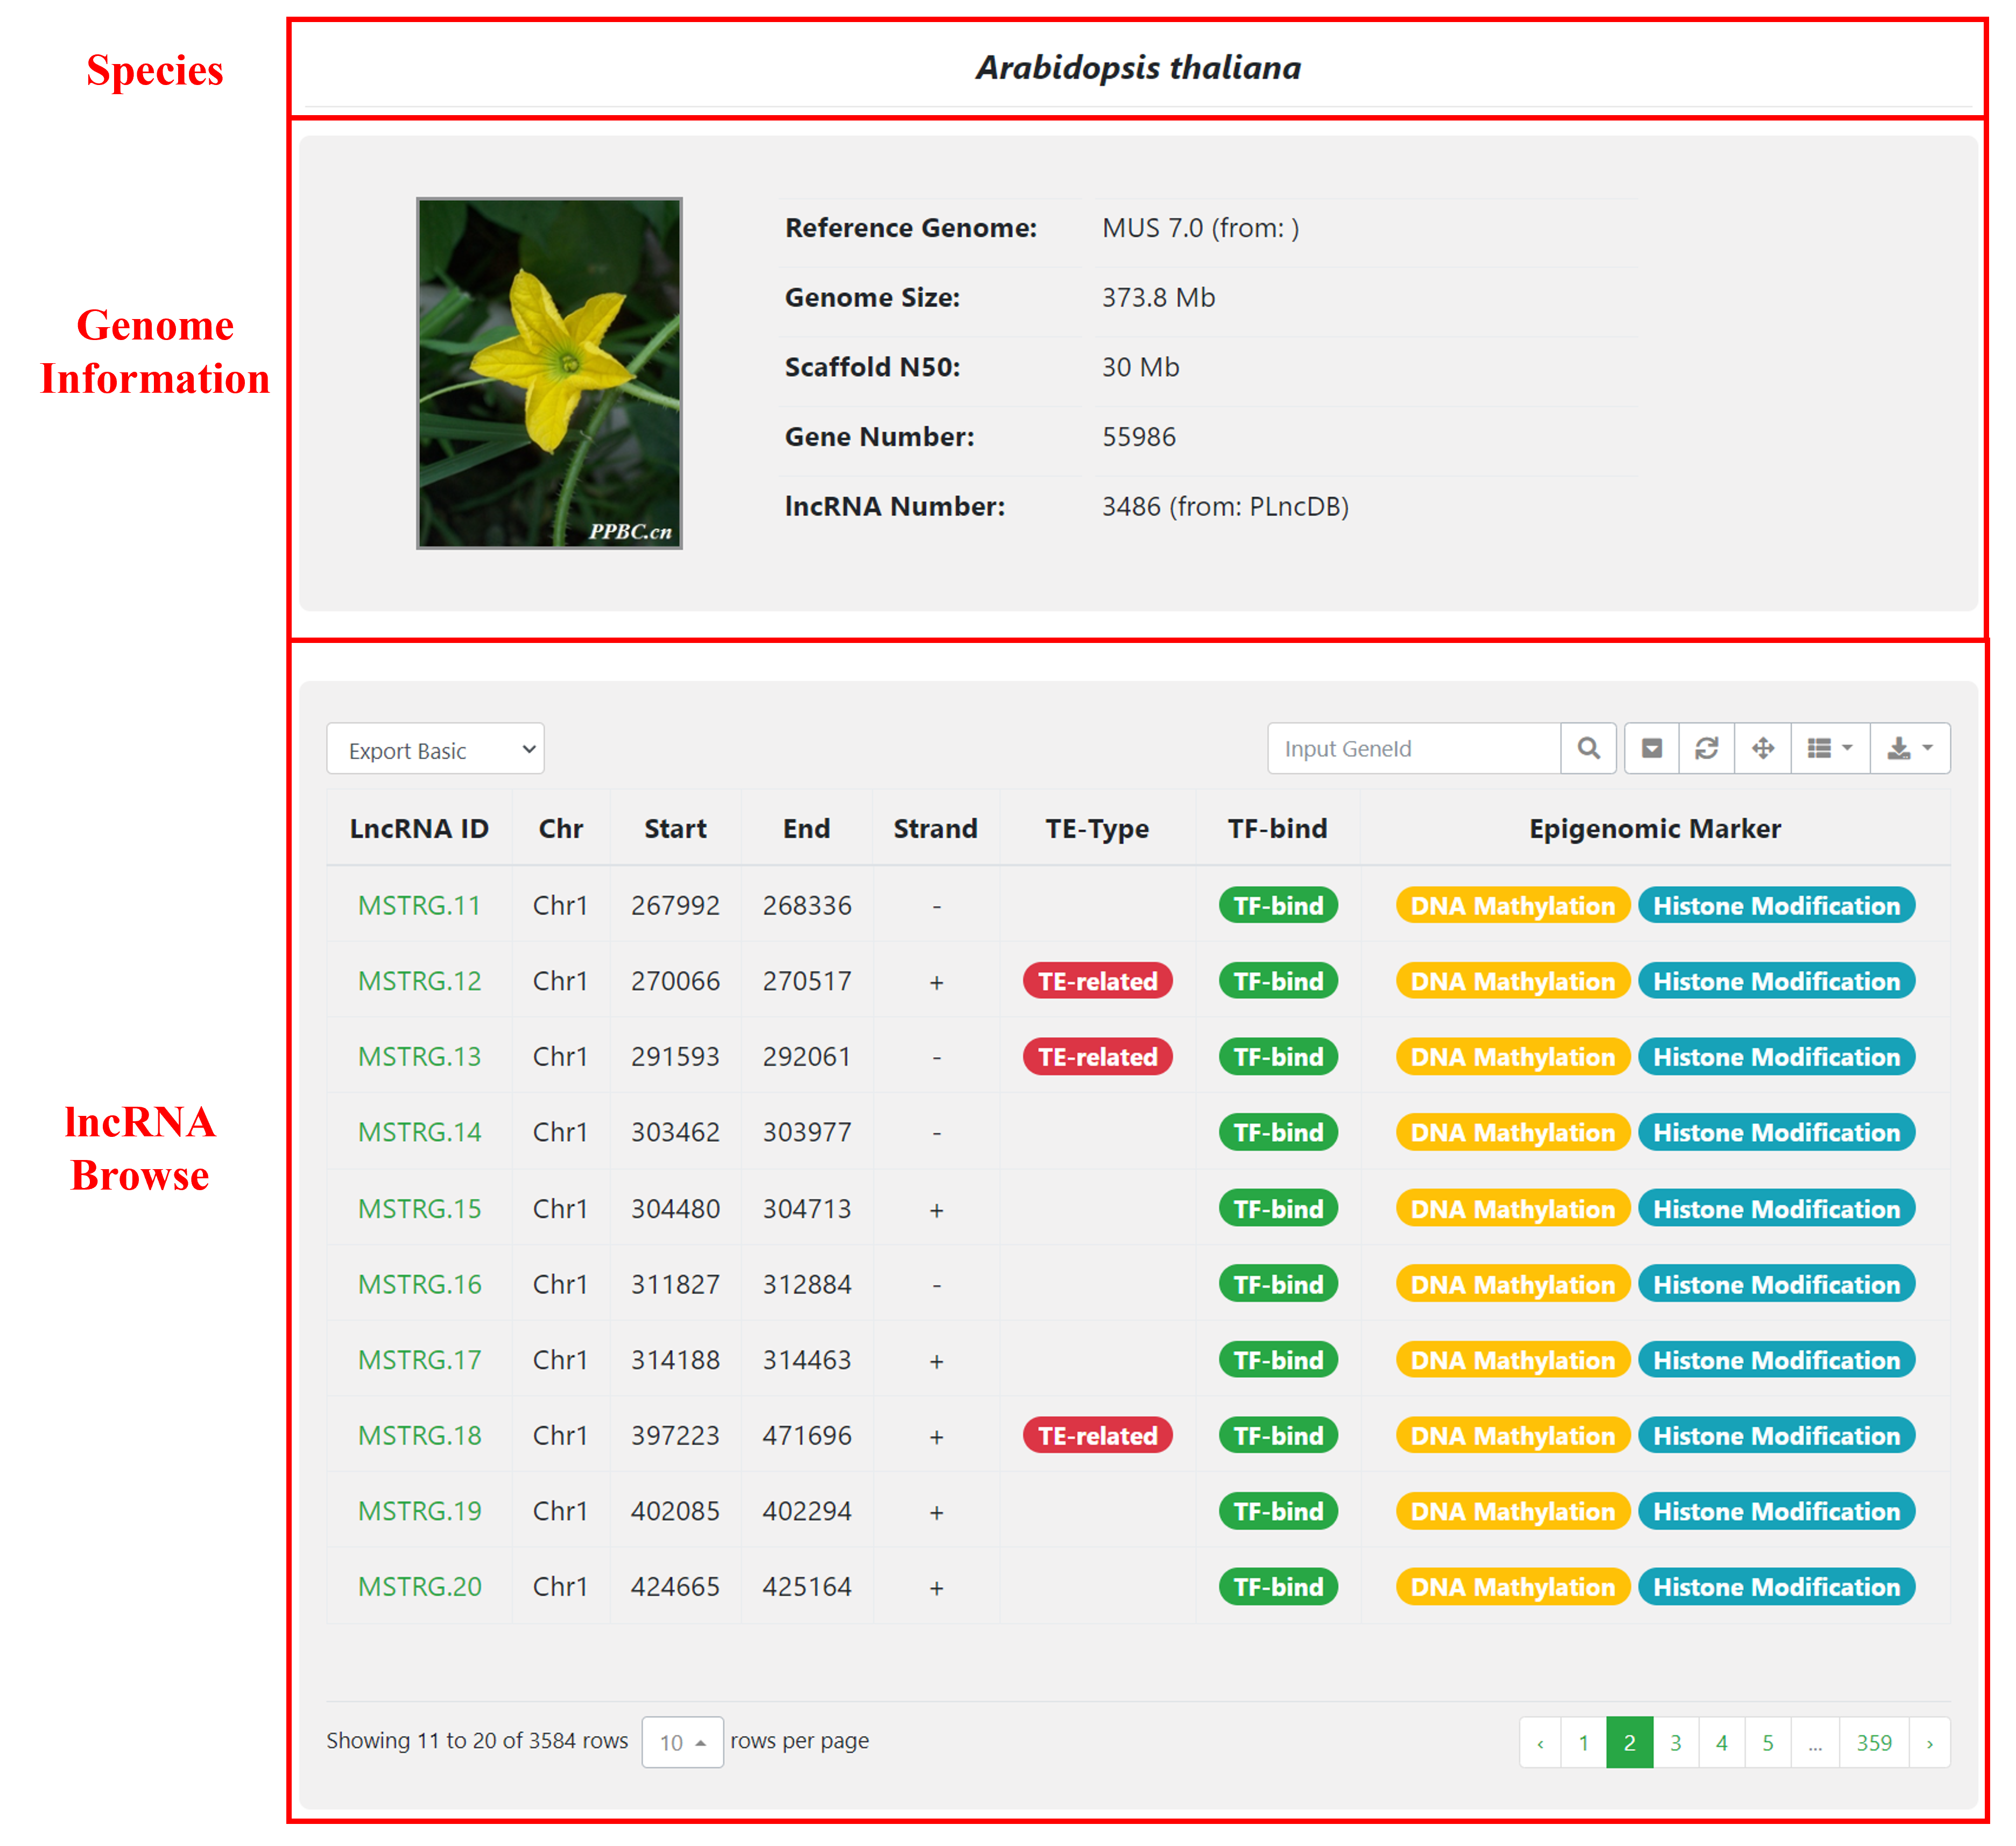This screenshot has width=2016, height=1846.
Task: Open lncRNA MSTRG.18 link
Action: pyautogui.click(x=419, y=1436)
